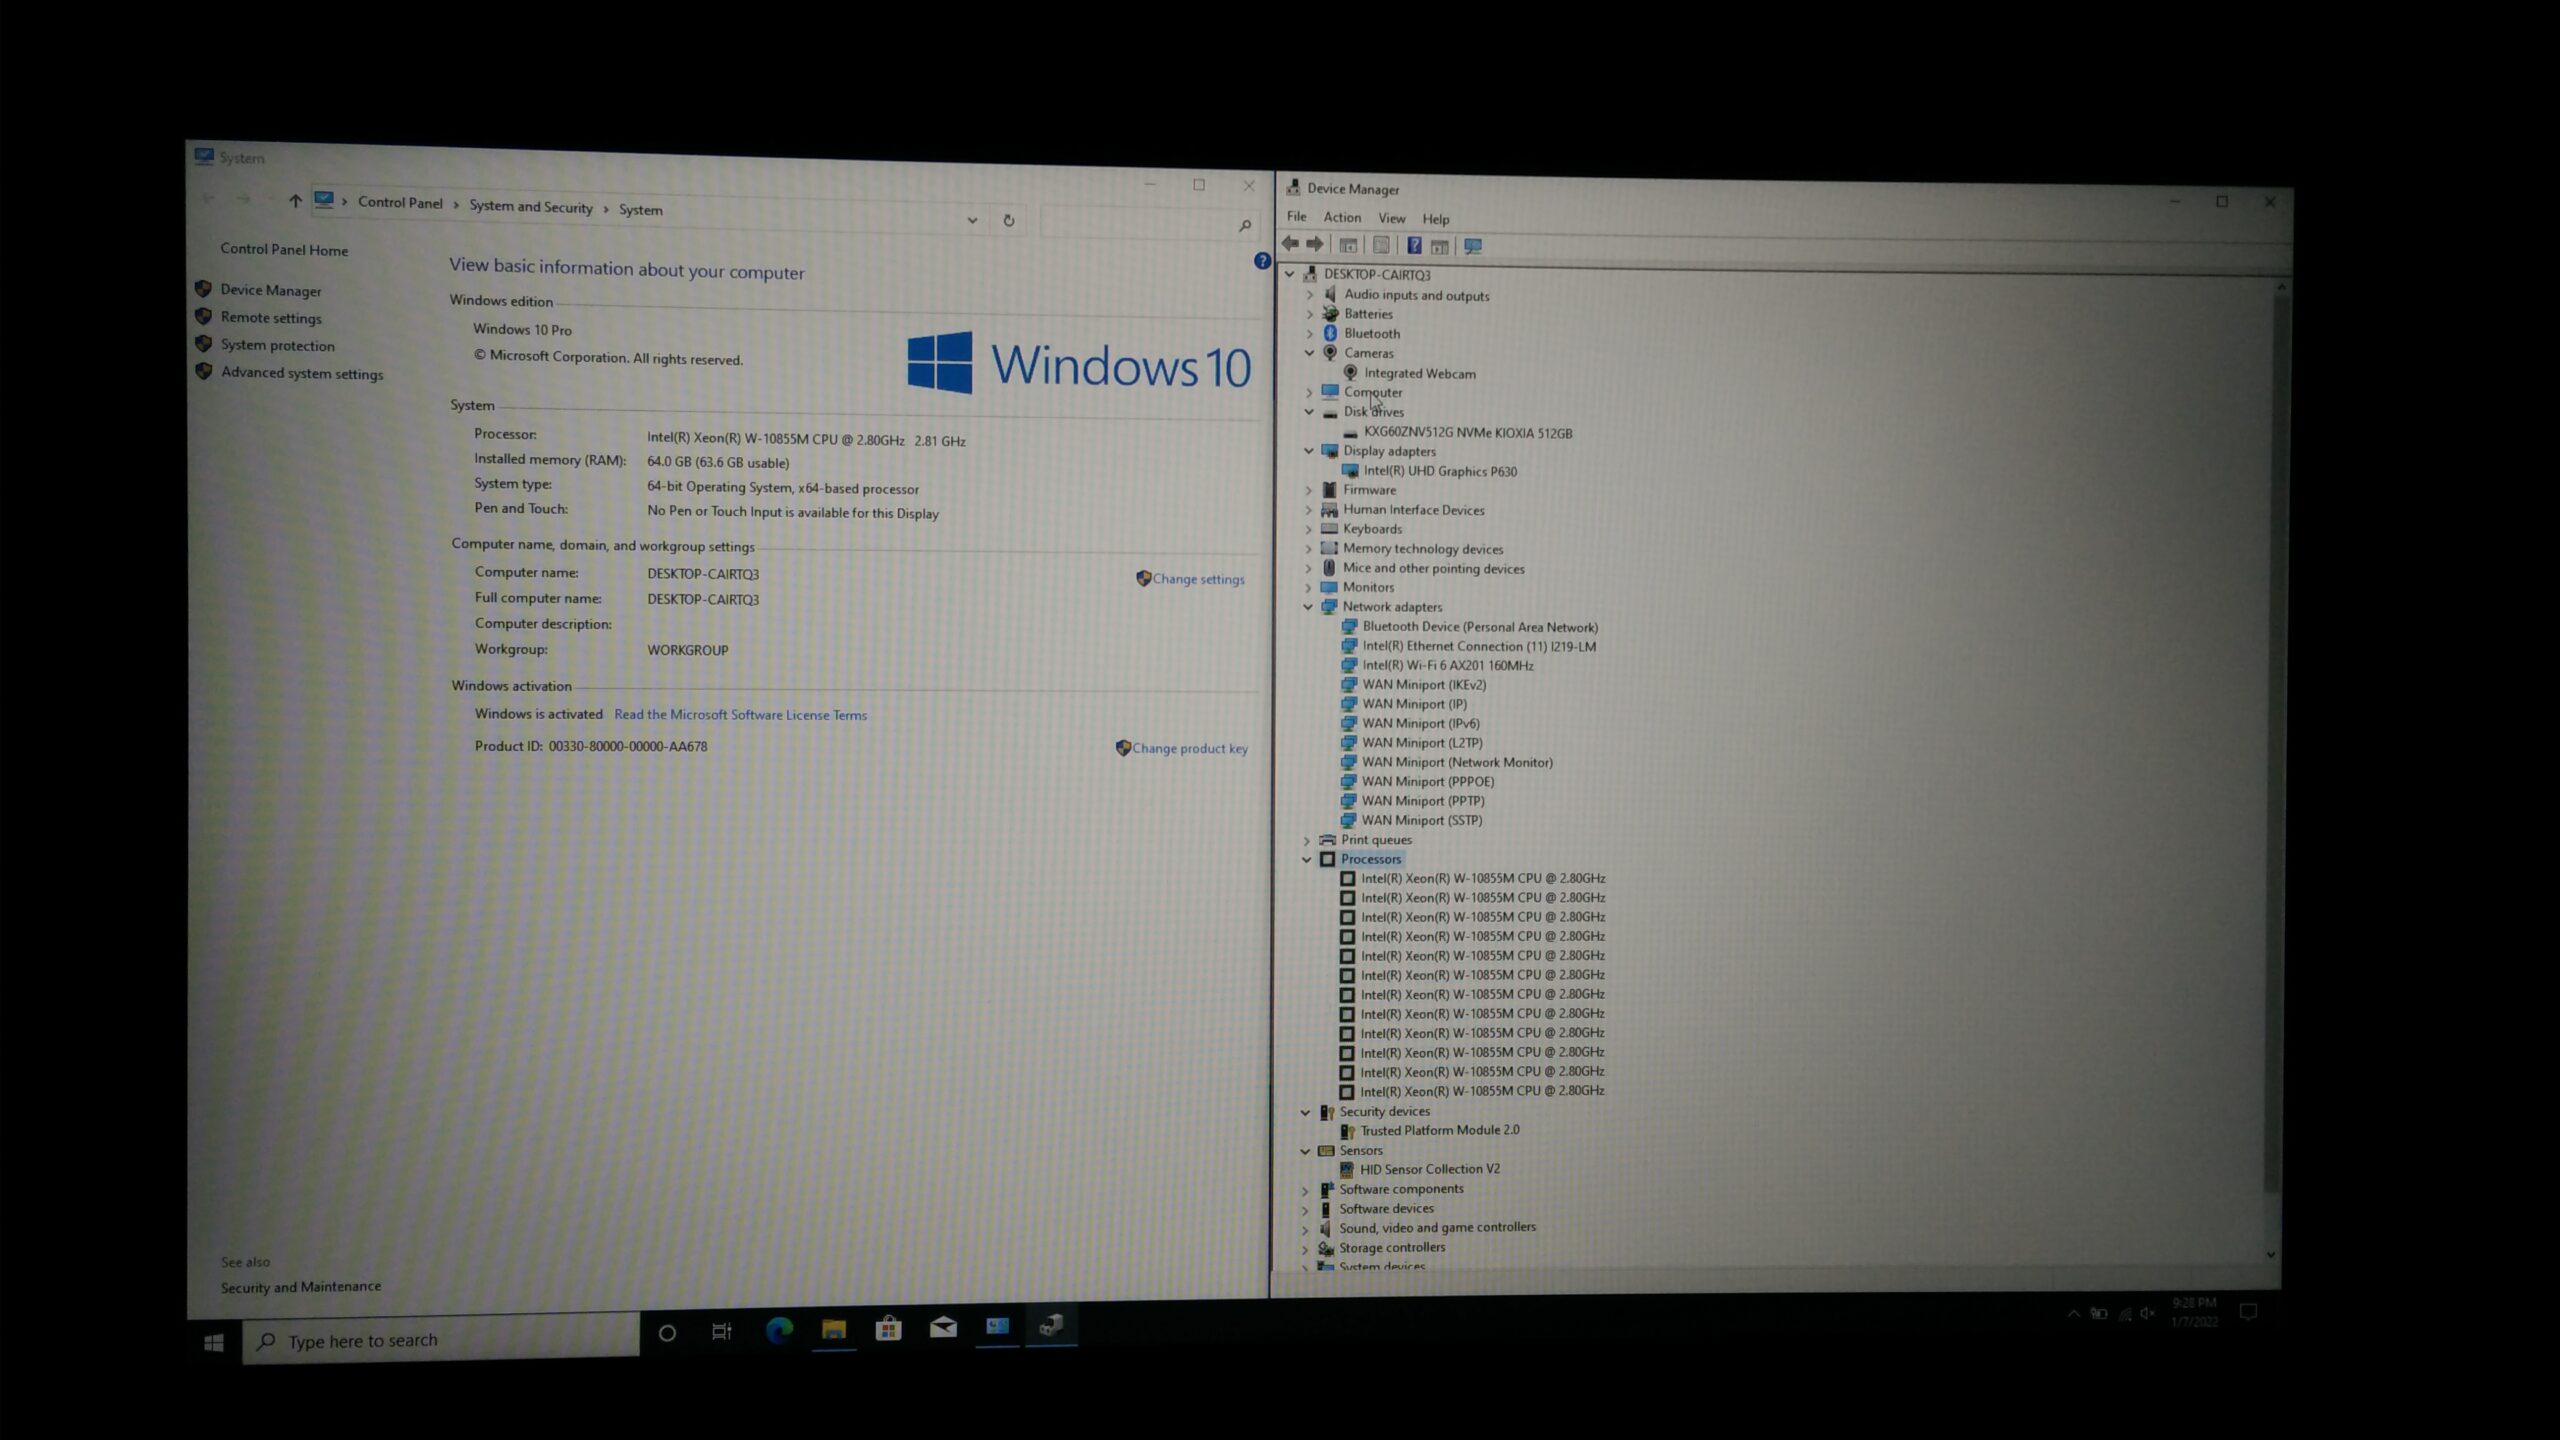Toggle the Show/Hide Action Pane toolbar icon

pos(1439,246)
